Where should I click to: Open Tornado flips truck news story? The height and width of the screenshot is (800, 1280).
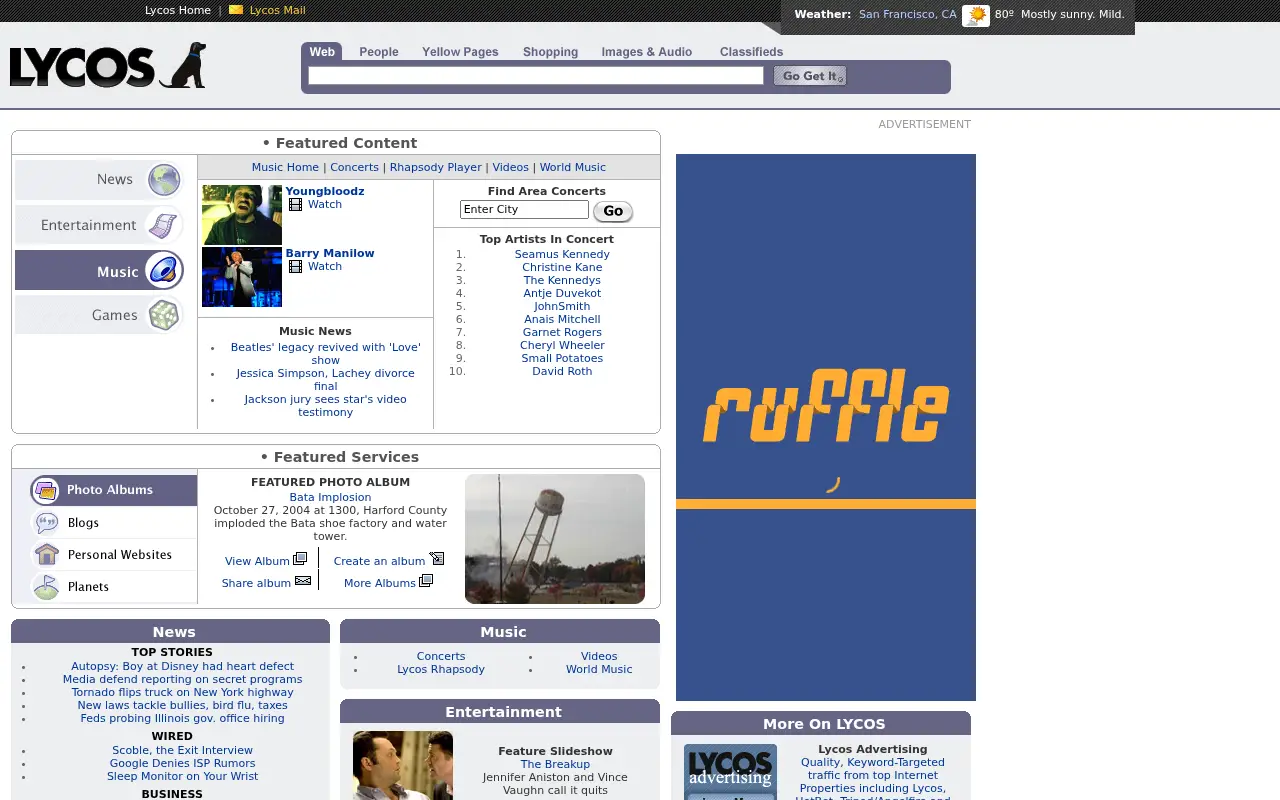(x=183, y=692)
